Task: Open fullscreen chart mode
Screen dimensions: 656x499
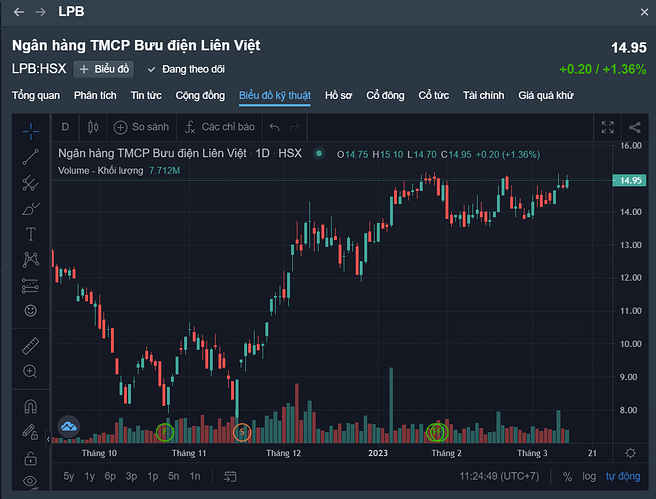Action: tap(607, 127)
